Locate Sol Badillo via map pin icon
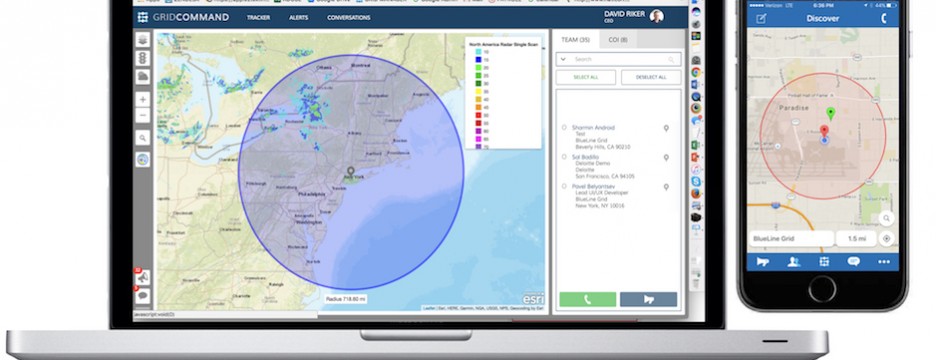This screenshot has height=360, width=936. tap(666, 158)
